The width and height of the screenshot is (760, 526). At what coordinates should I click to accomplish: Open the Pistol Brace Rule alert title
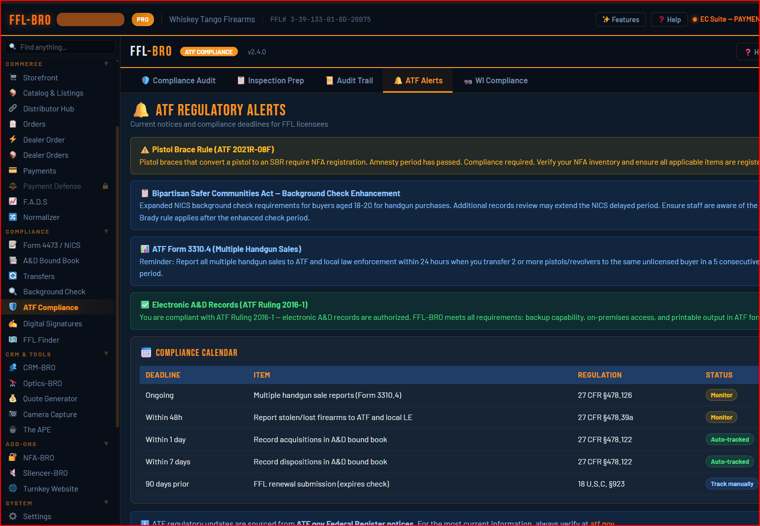[213, 149]
